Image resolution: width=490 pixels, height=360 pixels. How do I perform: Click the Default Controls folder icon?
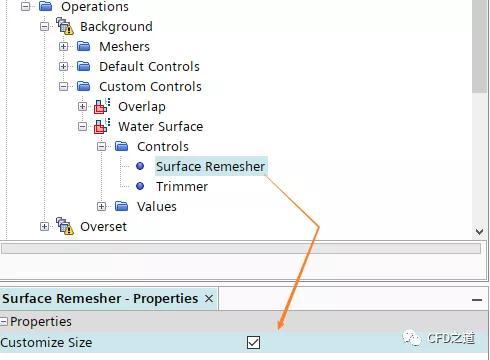pyautogui.click(x=84, y=66)
